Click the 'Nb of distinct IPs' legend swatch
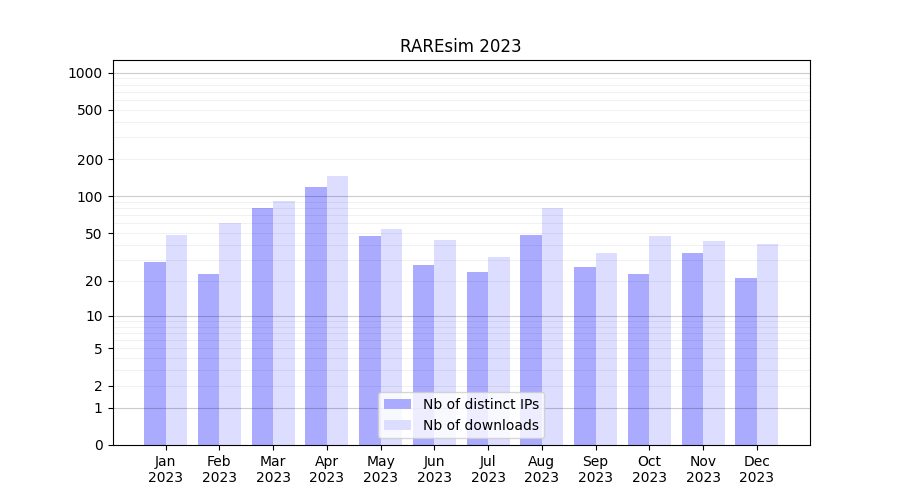 point(397,404)
